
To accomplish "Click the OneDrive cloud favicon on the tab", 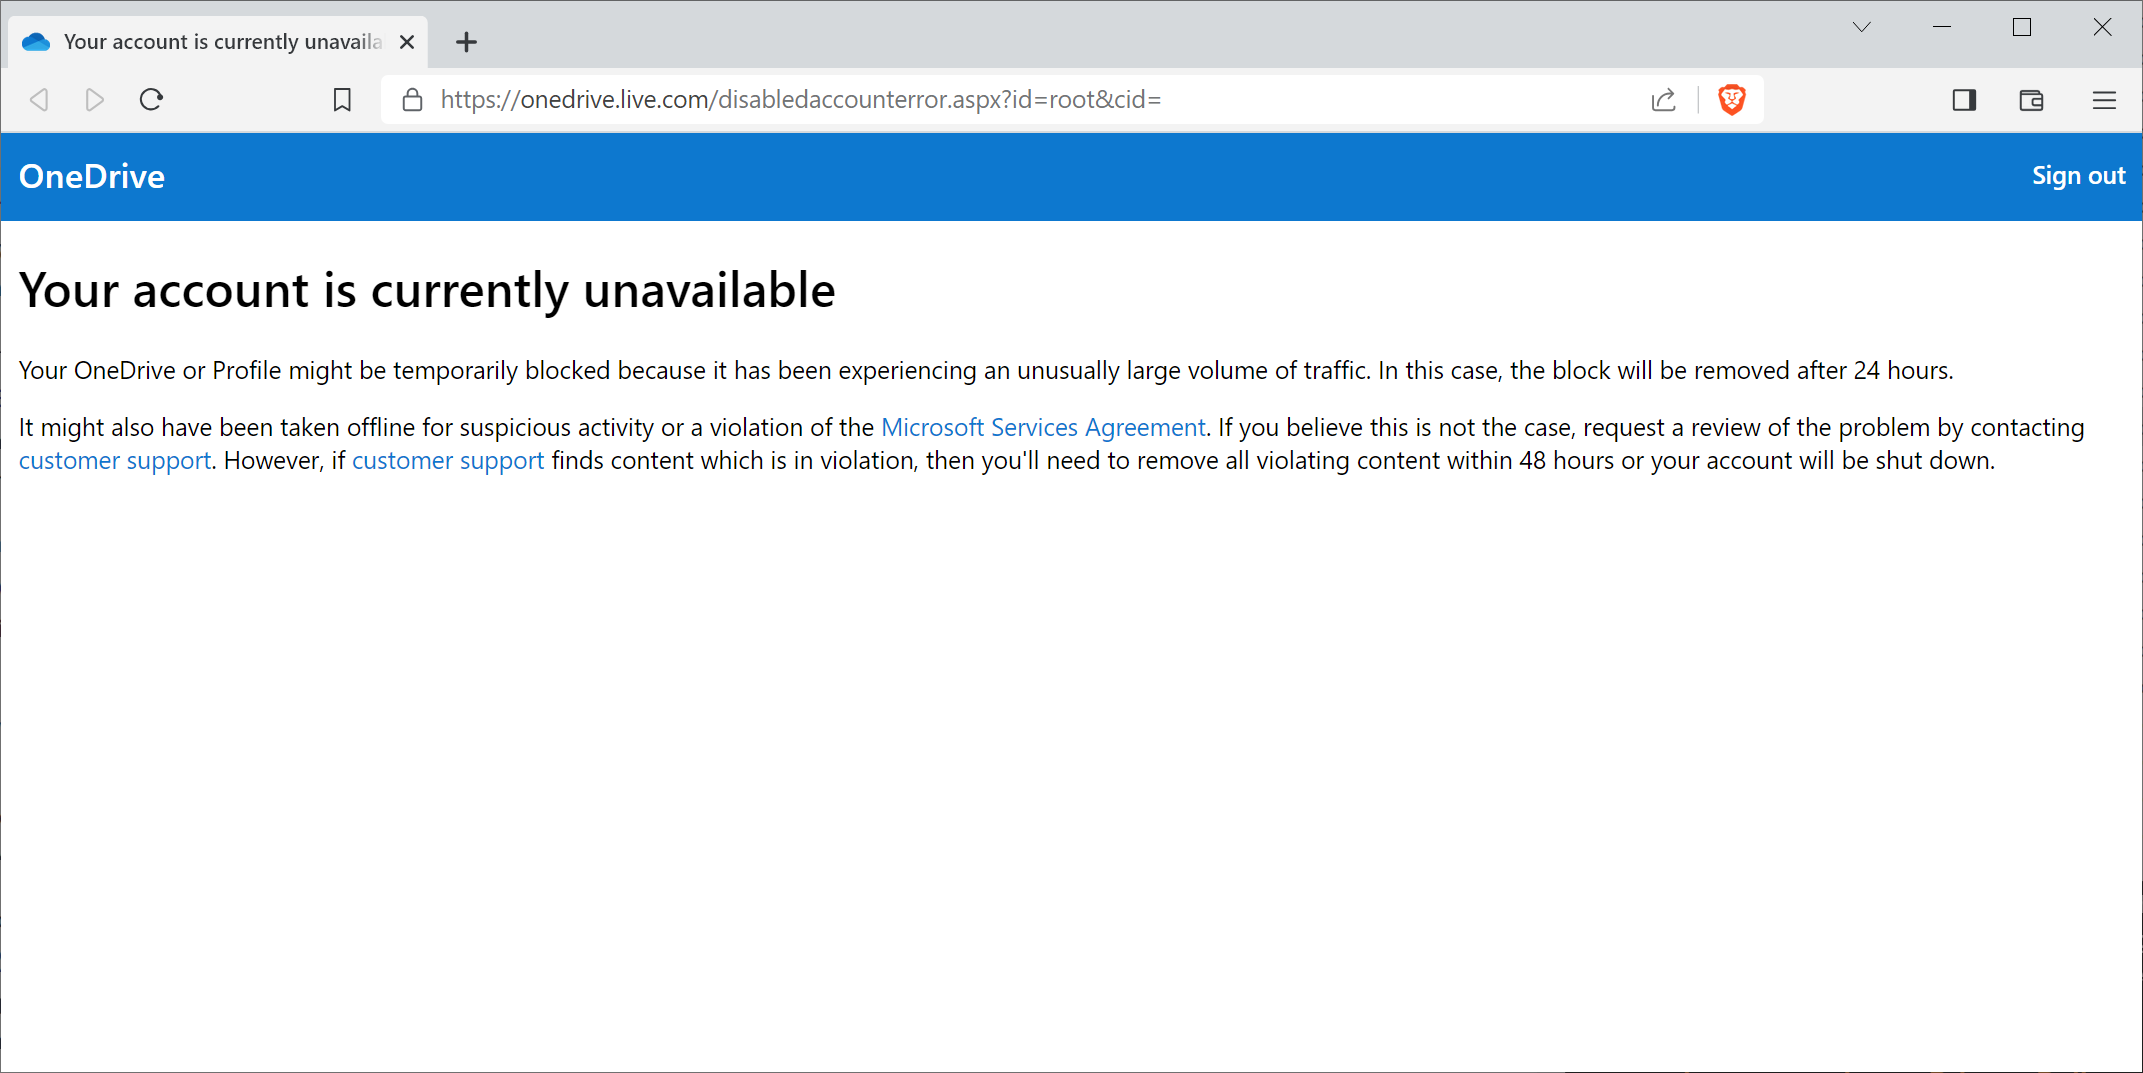I will pos(35,41).
